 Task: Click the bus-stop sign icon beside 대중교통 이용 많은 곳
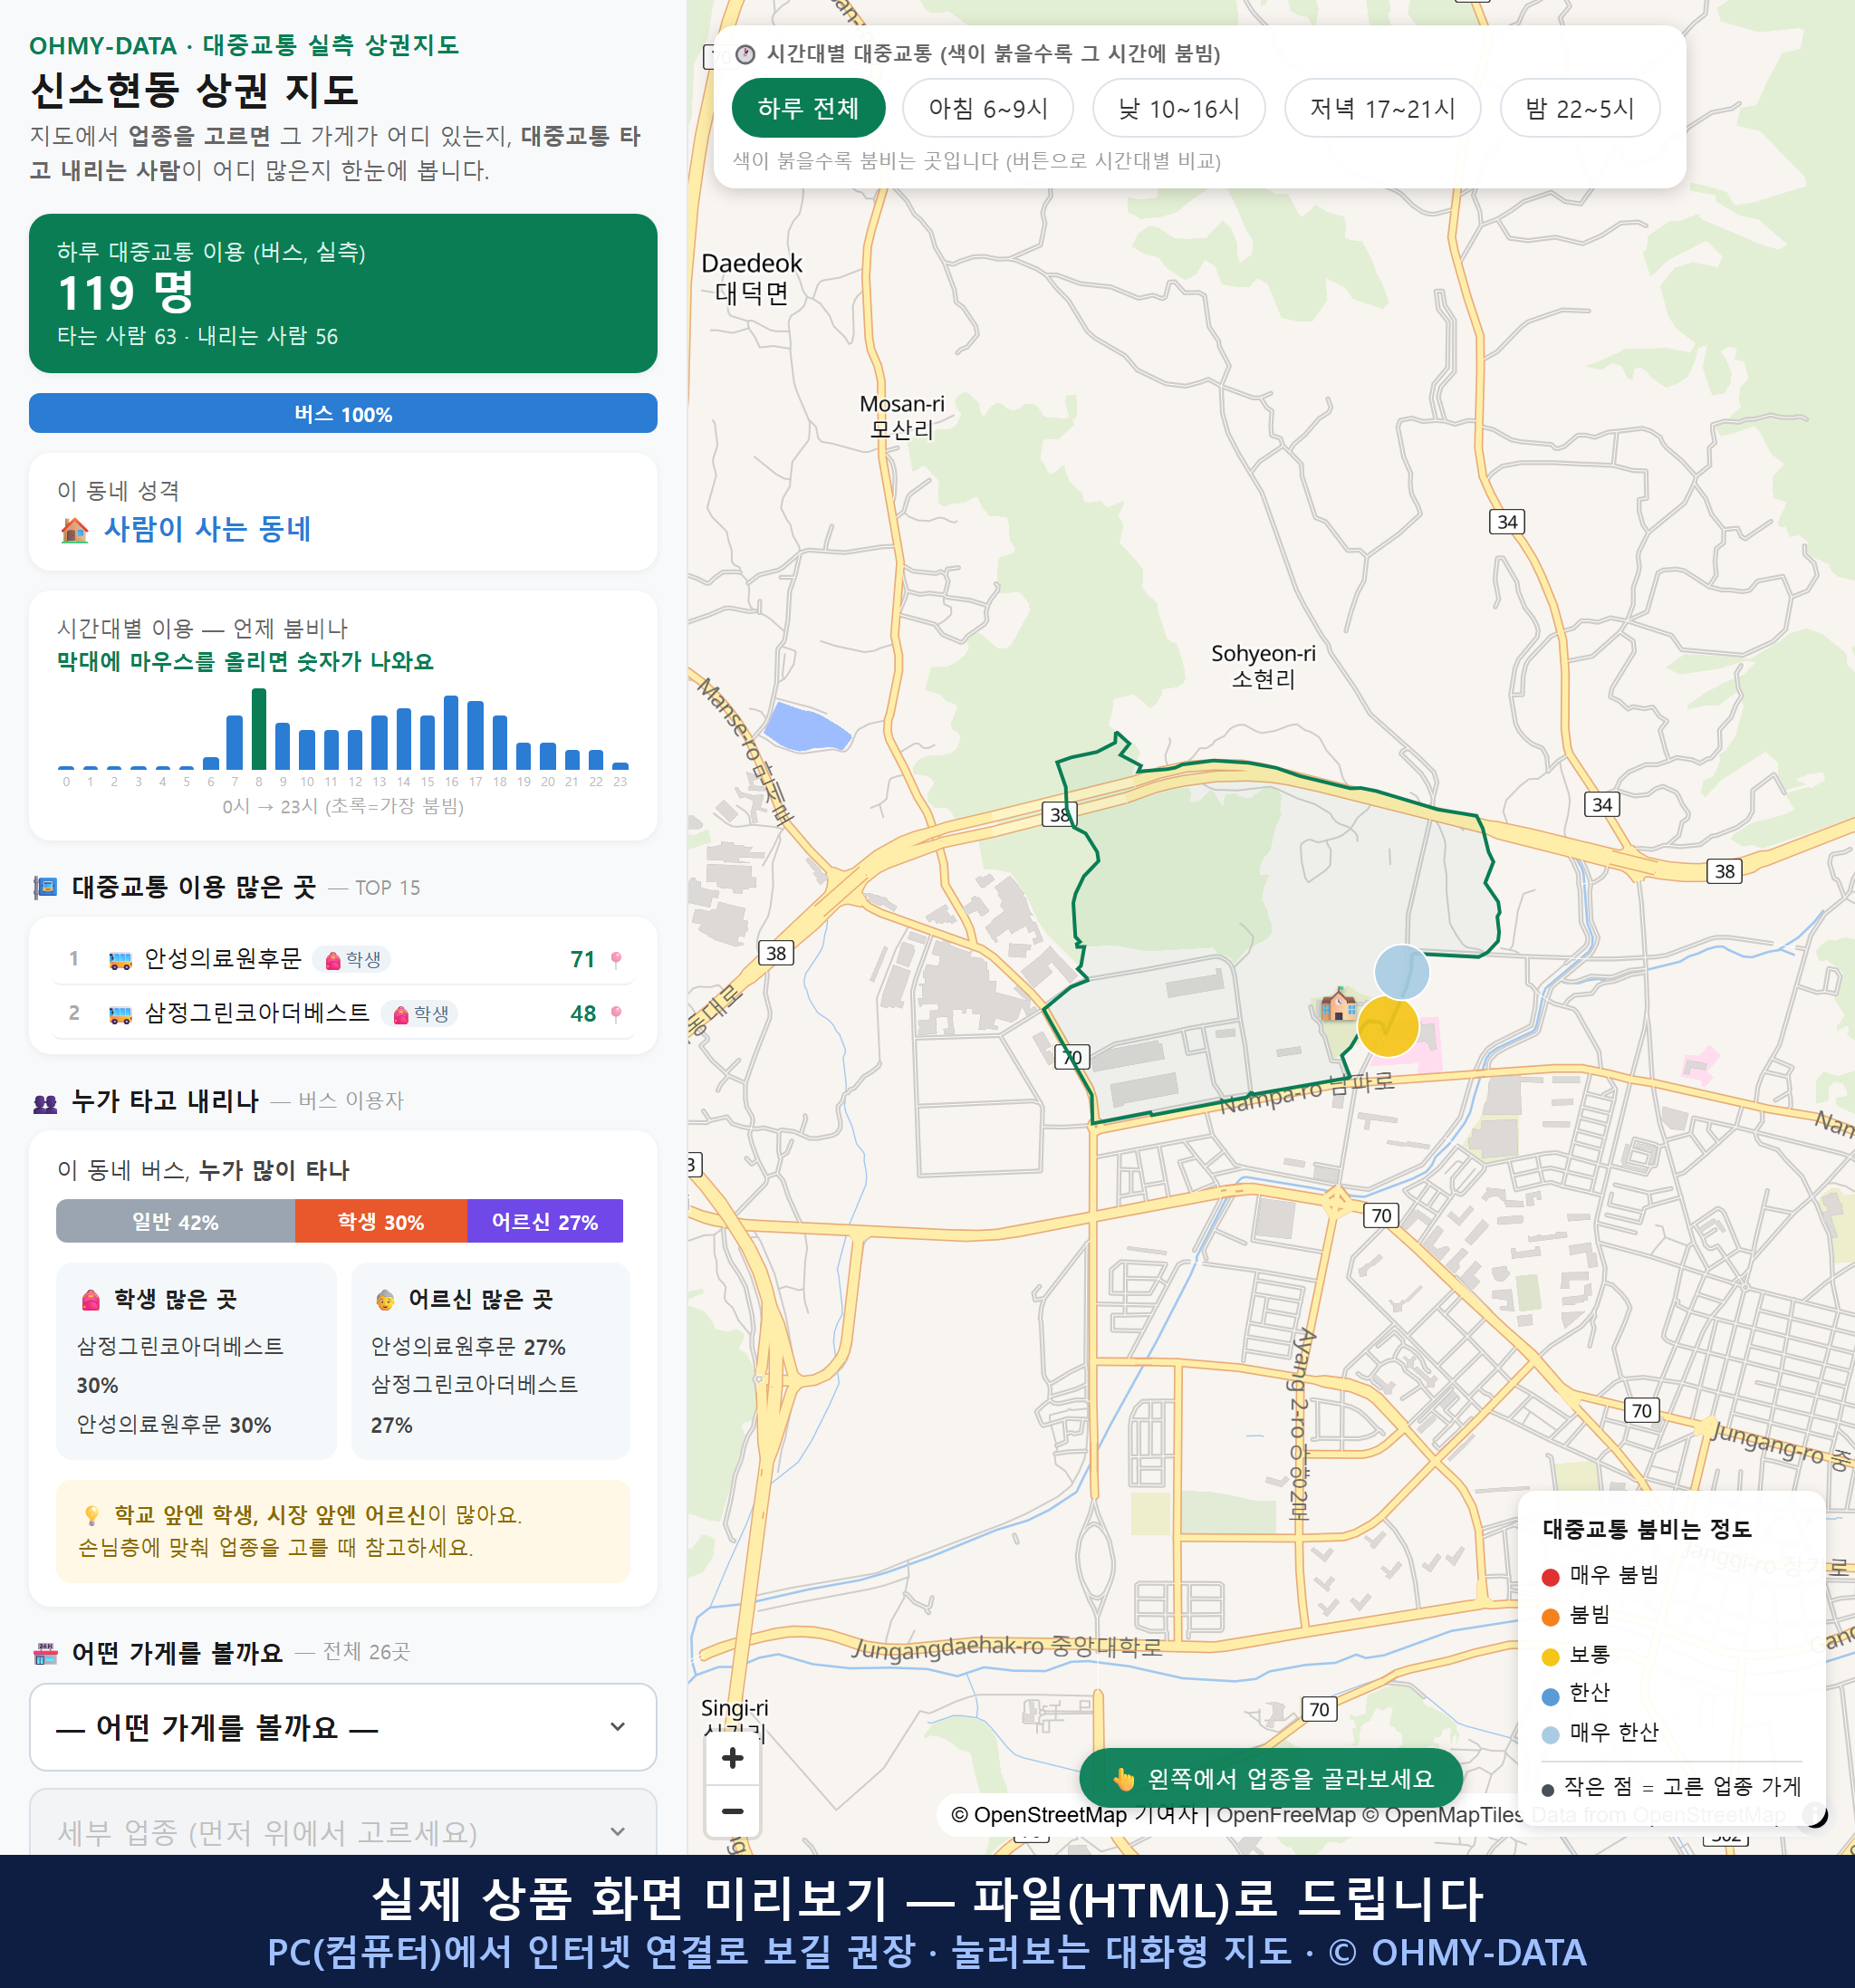coord(45,888)
